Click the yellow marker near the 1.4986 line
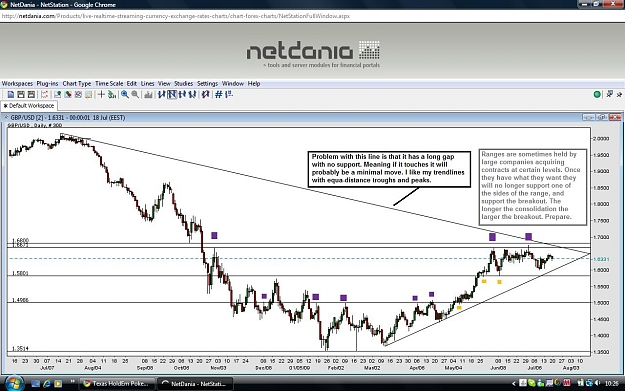 [x=459, y=308]
